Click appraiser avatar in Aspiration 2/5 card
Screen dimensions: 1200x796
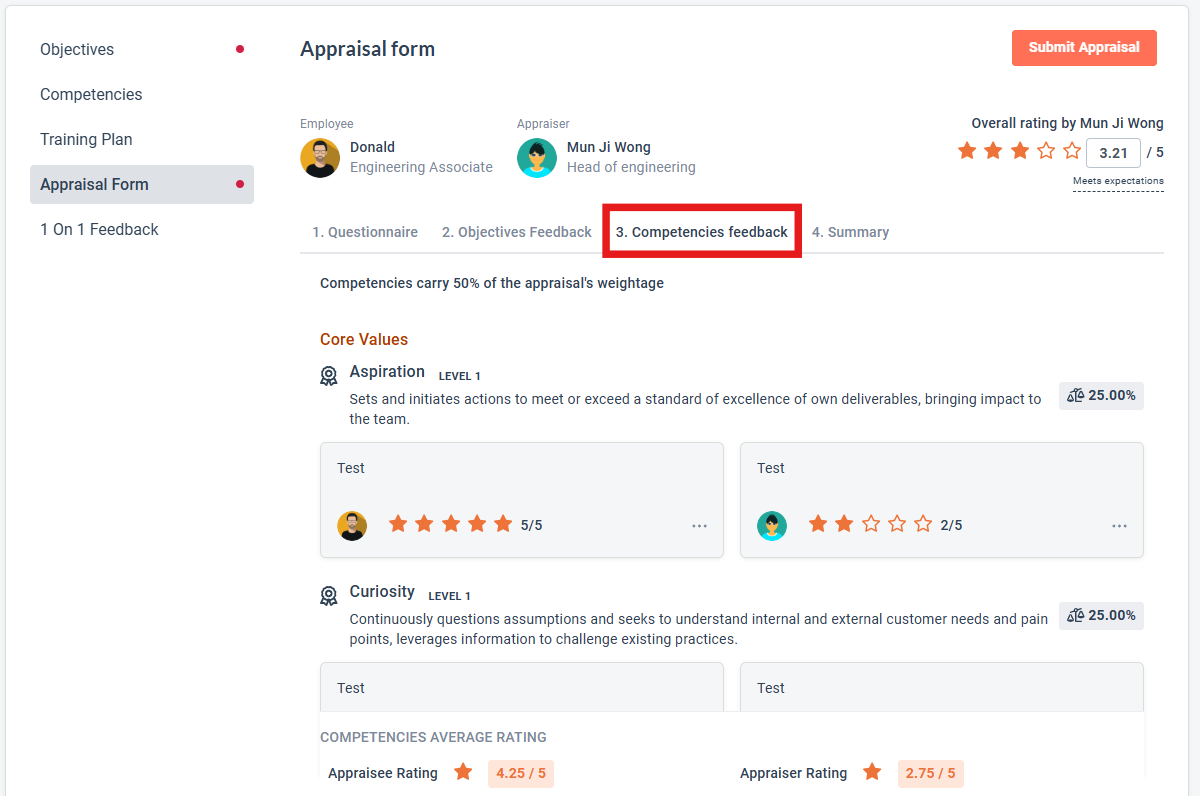click(x=772, y=525)
